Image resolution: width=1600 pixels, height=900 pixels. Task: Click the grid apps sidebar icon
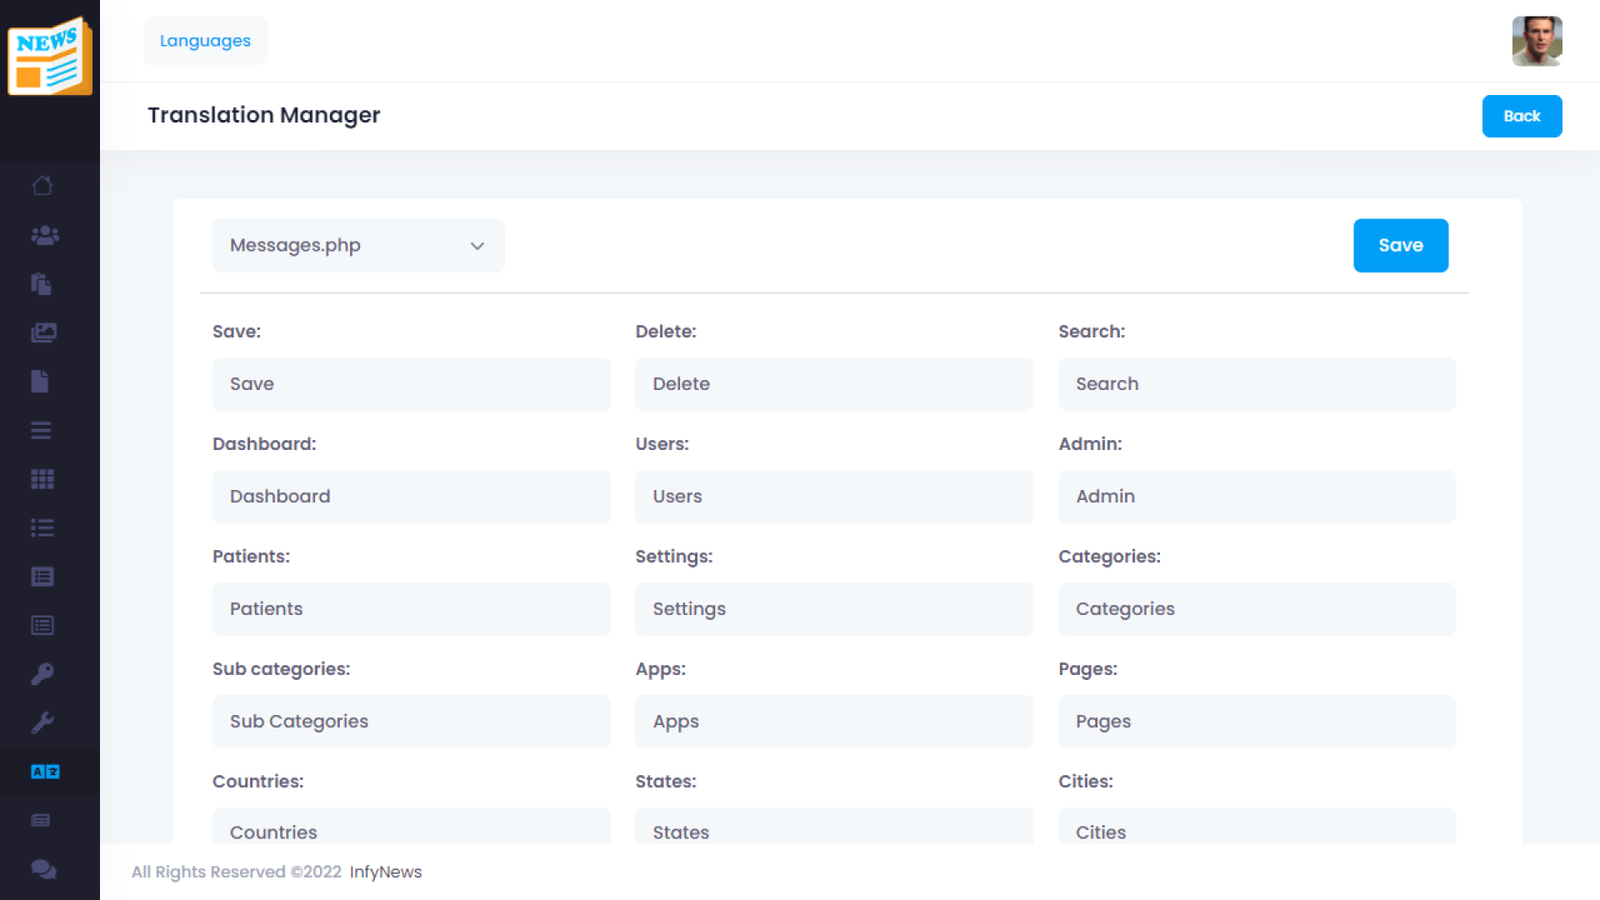pos(42,479)
